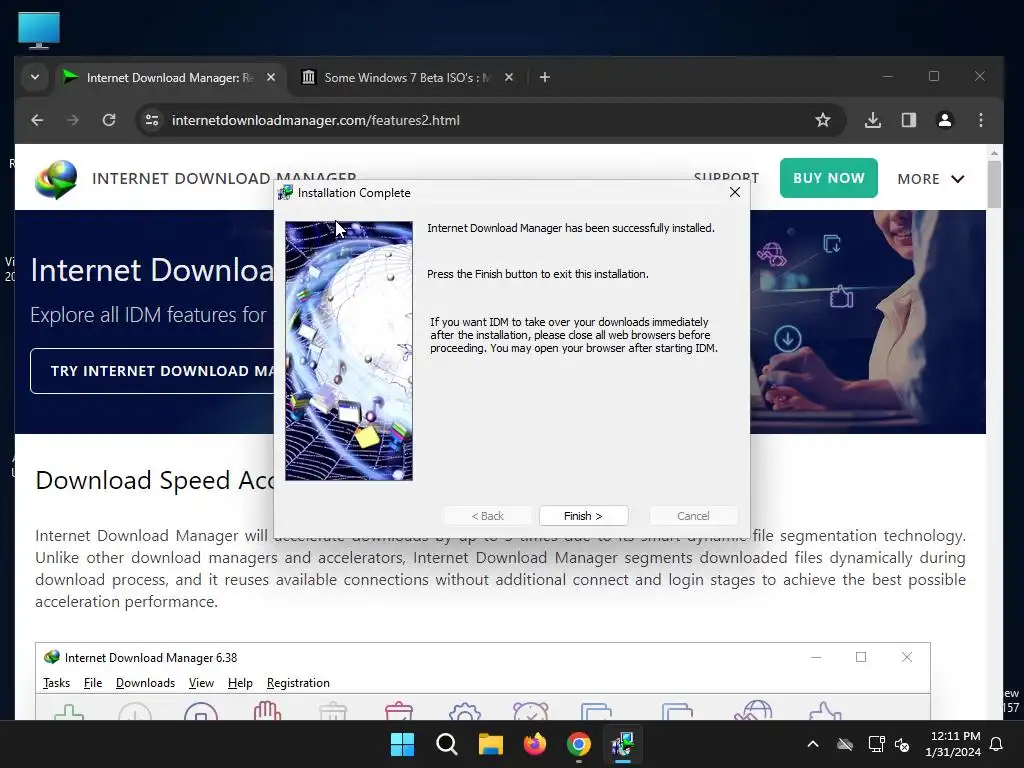The image size is (1024, 768).
Task: Click desktop monitor icon at top left
Action: (39, 31)
